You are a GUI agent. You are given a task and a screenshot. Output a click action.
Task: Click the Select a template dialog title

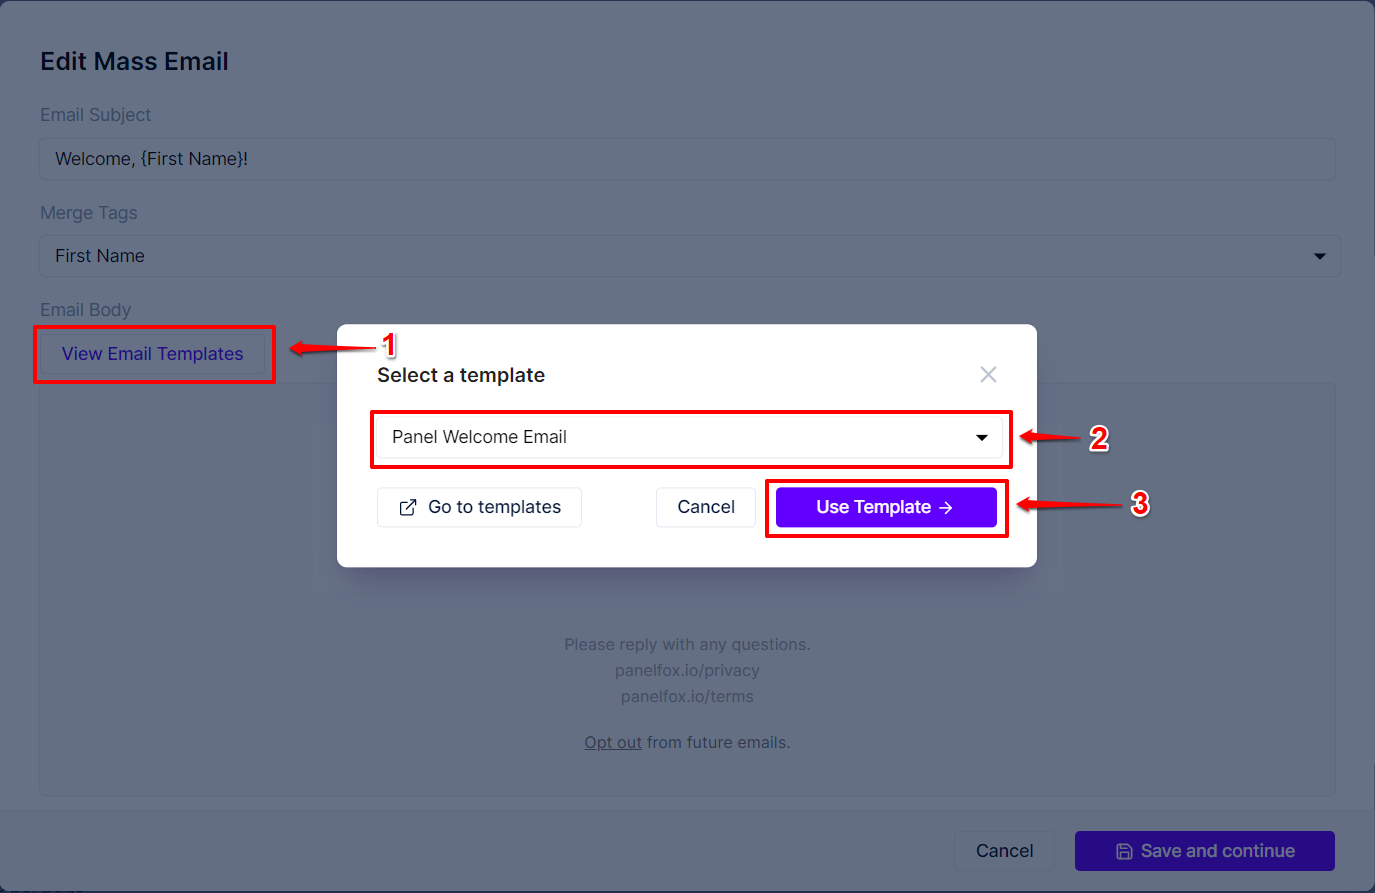point(461,375)
